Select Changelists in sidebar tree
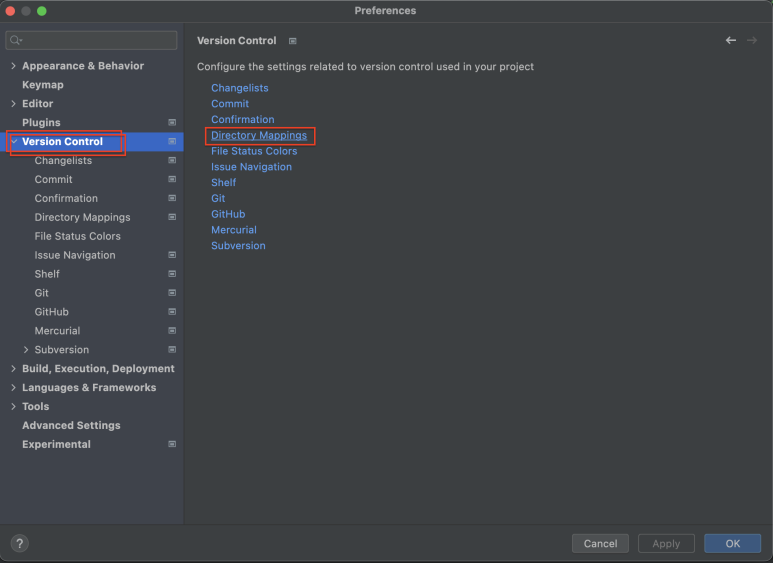 click(63, 160)
